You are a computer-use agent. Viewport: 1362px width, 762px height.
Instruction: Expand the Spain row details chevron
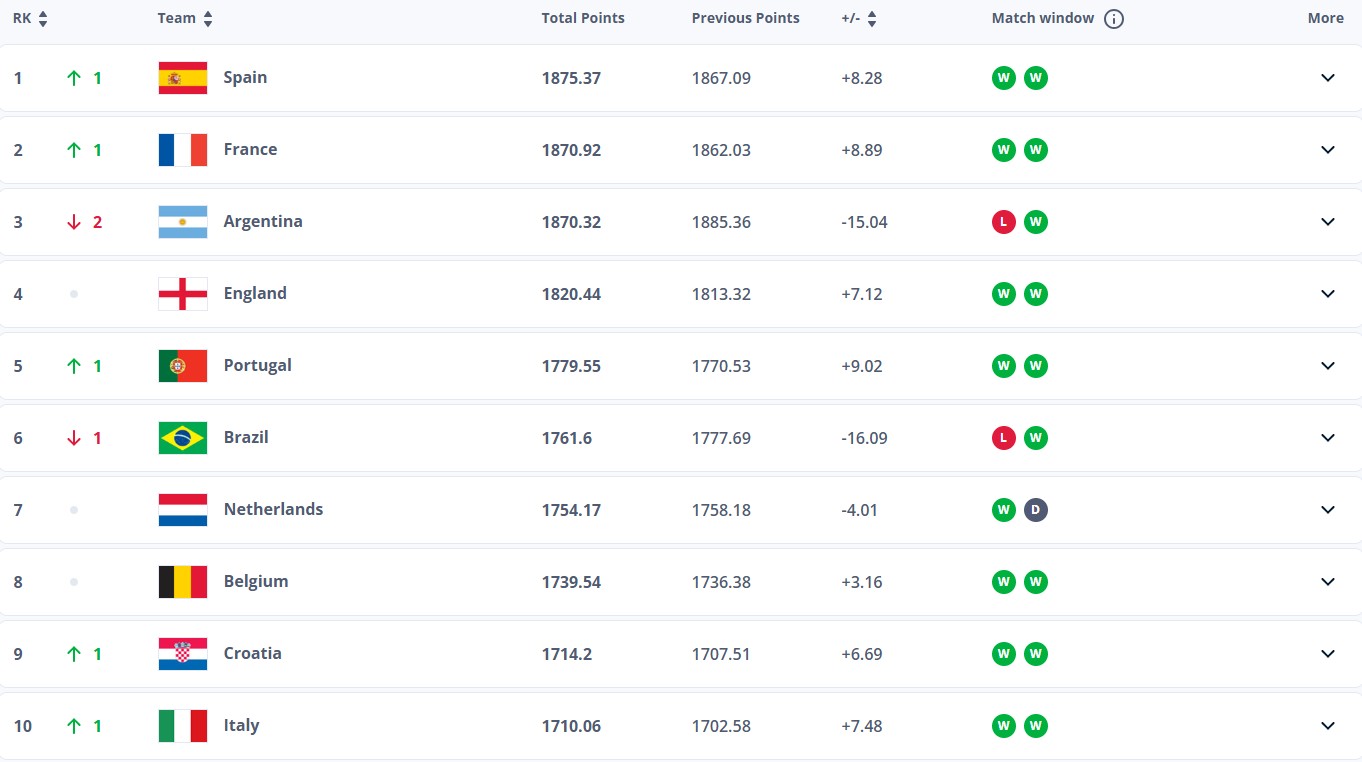coord(1328,78)
